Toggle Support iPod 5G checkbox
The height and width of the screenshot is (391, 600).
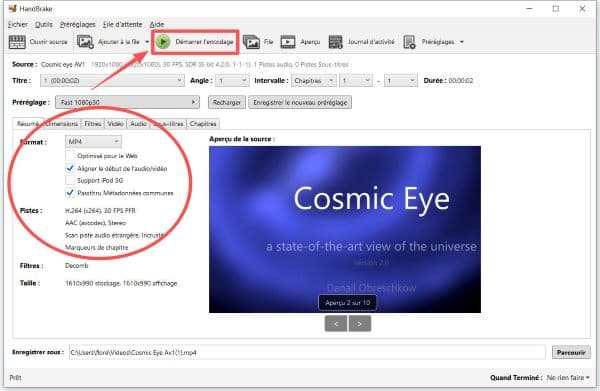[70, 180]
